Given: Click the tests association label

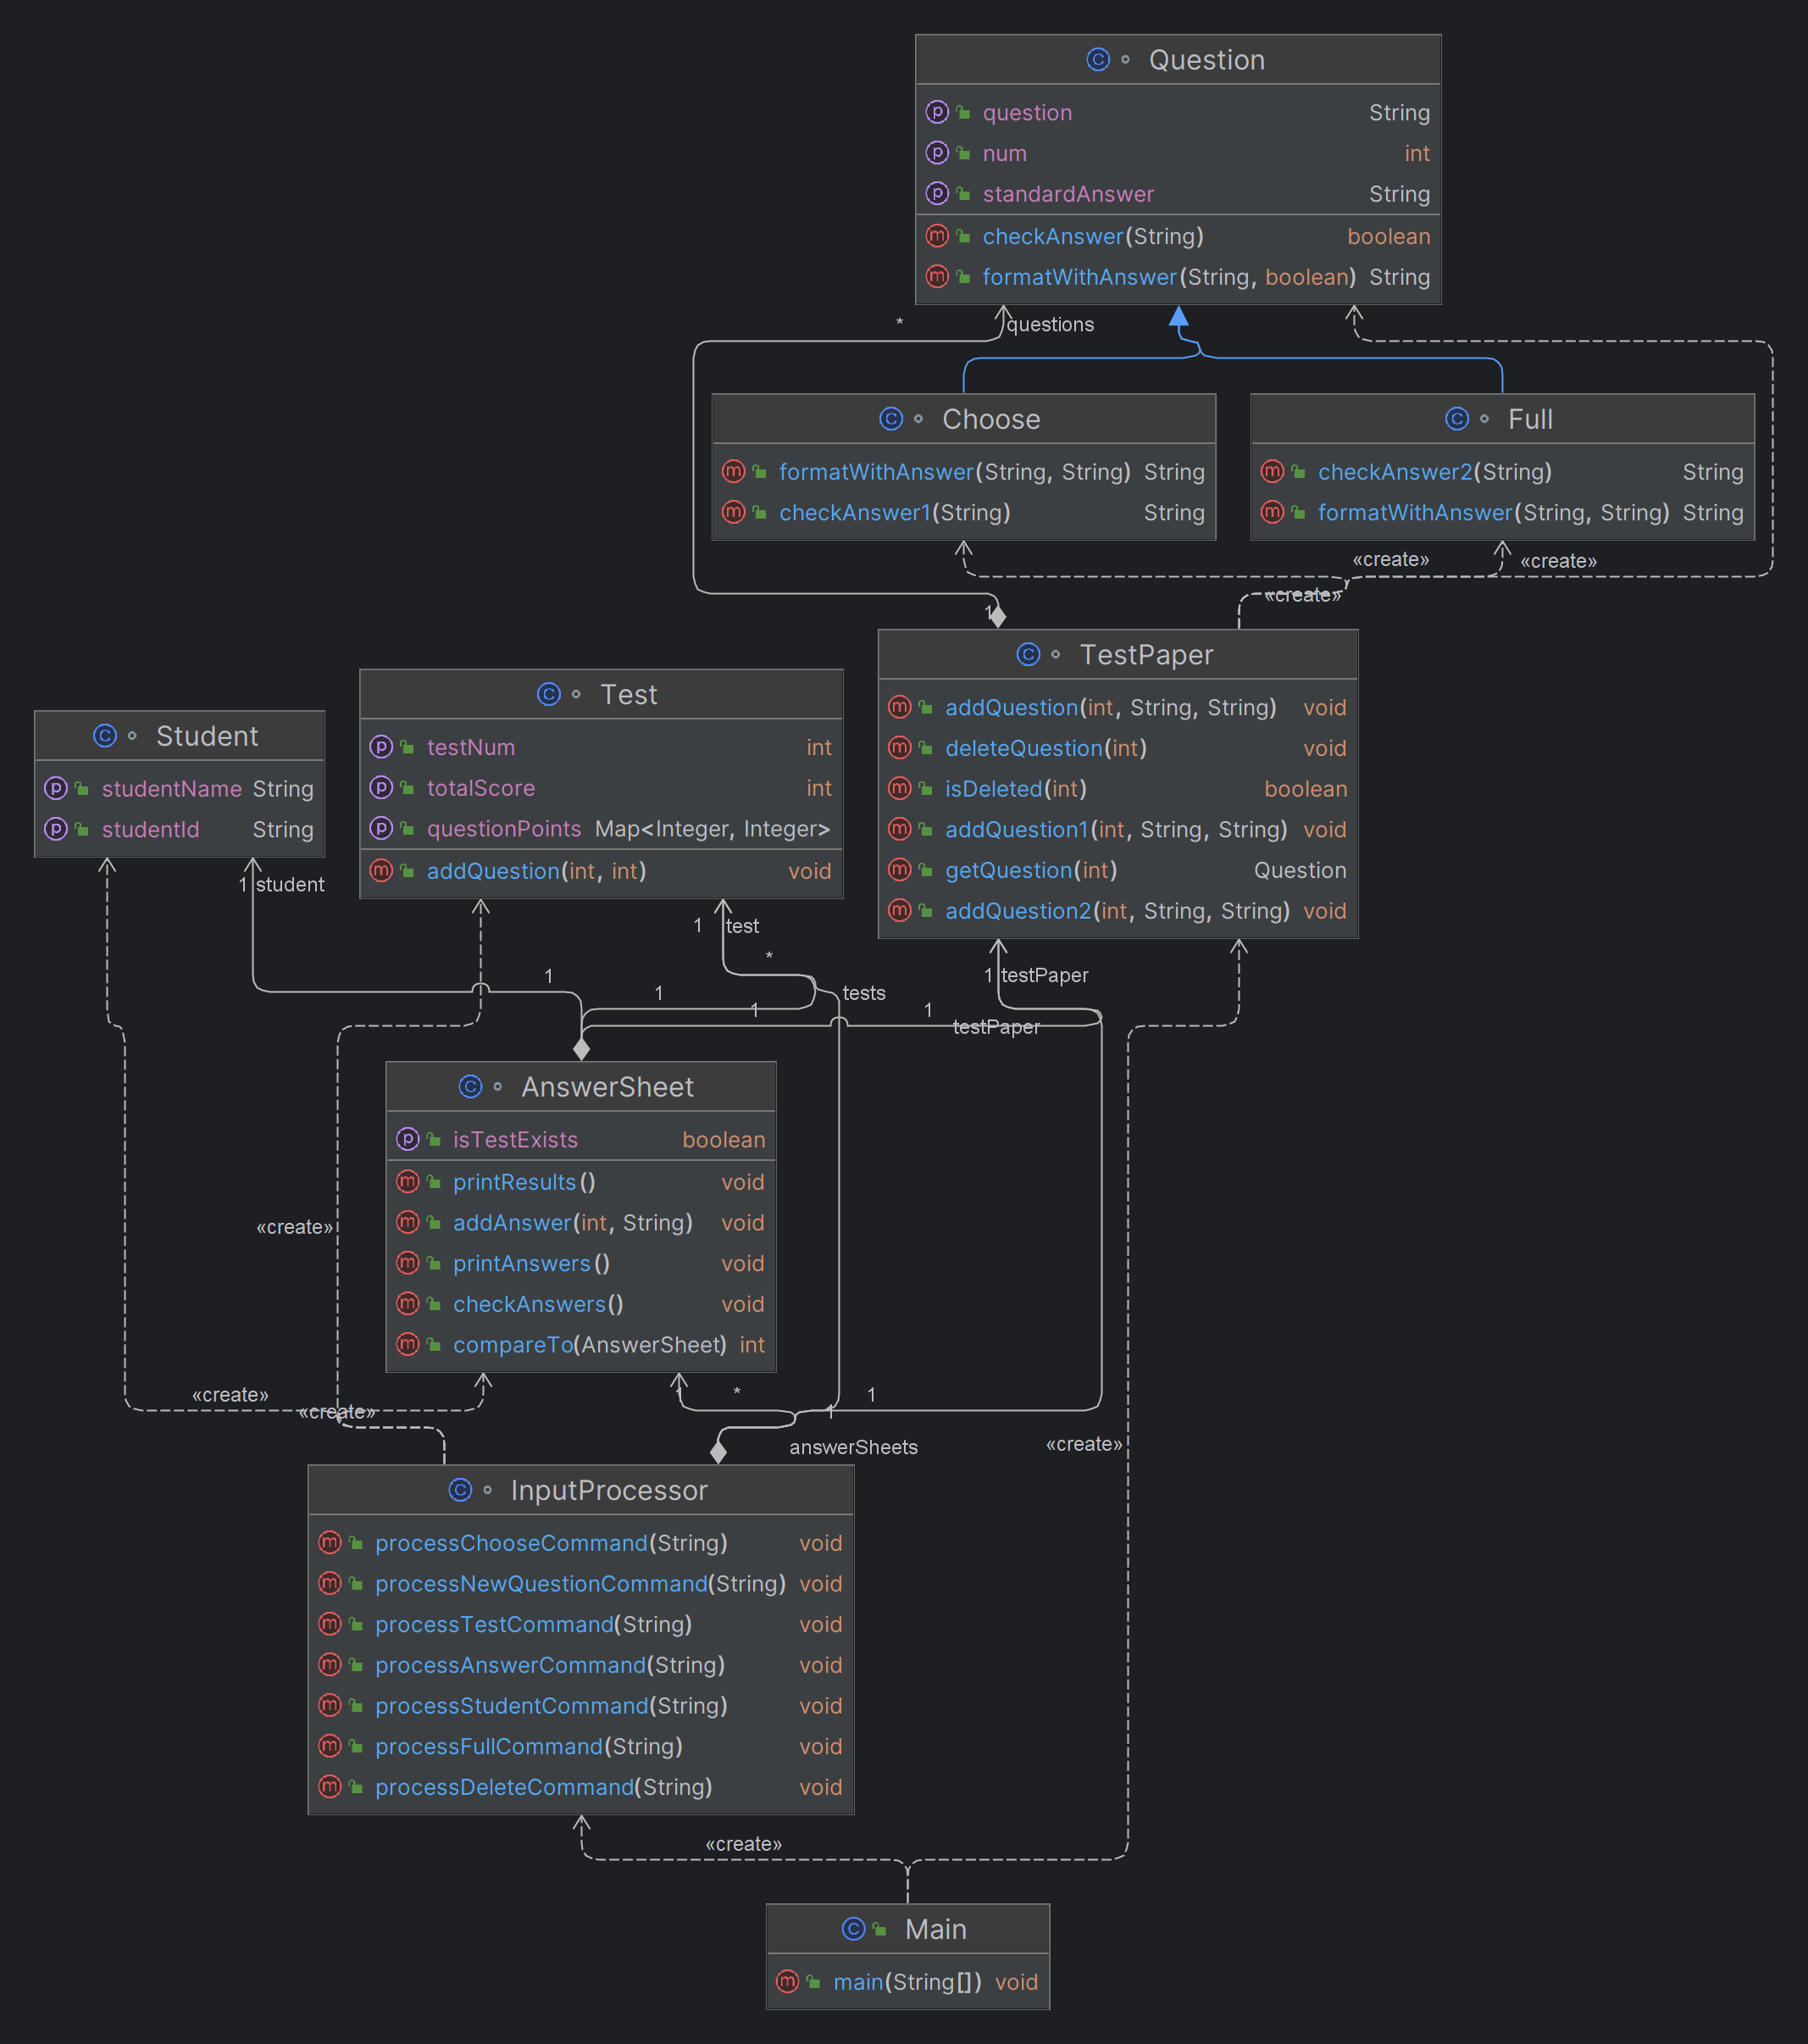Looking at the screenshot, I should [x=864, y=993].
